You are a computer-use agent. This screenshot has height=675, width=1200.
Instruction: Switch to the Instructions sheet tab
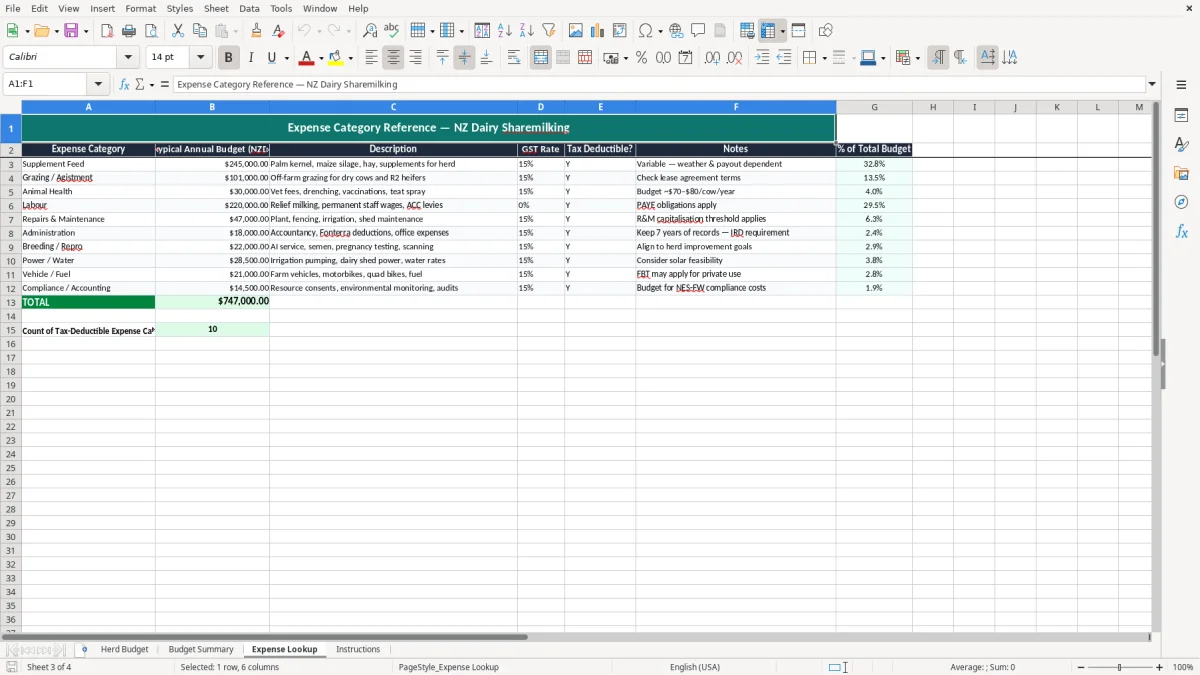pyautogui.click(x=358, y=650)
